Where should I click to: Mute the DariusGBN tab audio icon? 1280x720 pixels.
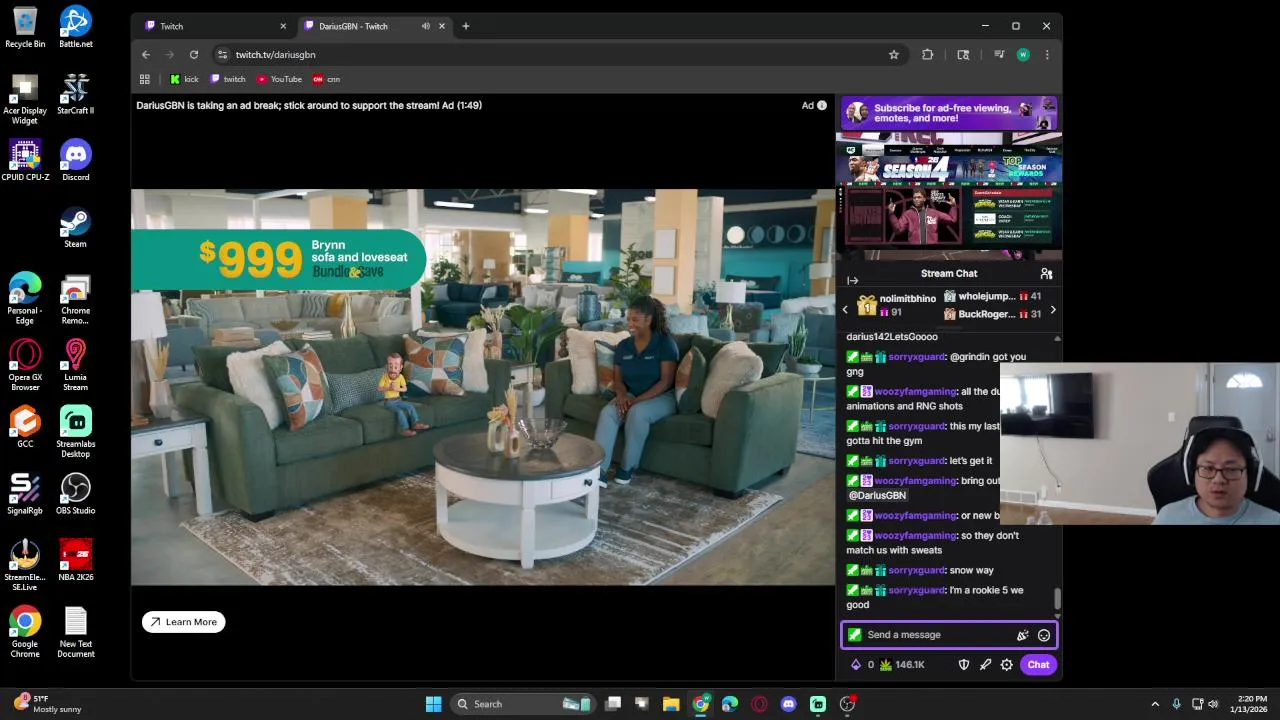point(426,26)
